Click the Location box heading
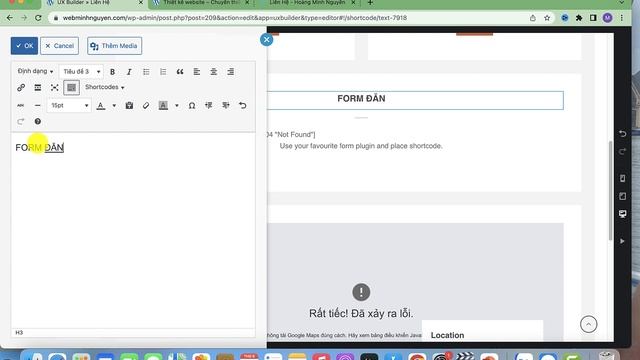Viewport: 640px width, 360px height. pos(447,335)
